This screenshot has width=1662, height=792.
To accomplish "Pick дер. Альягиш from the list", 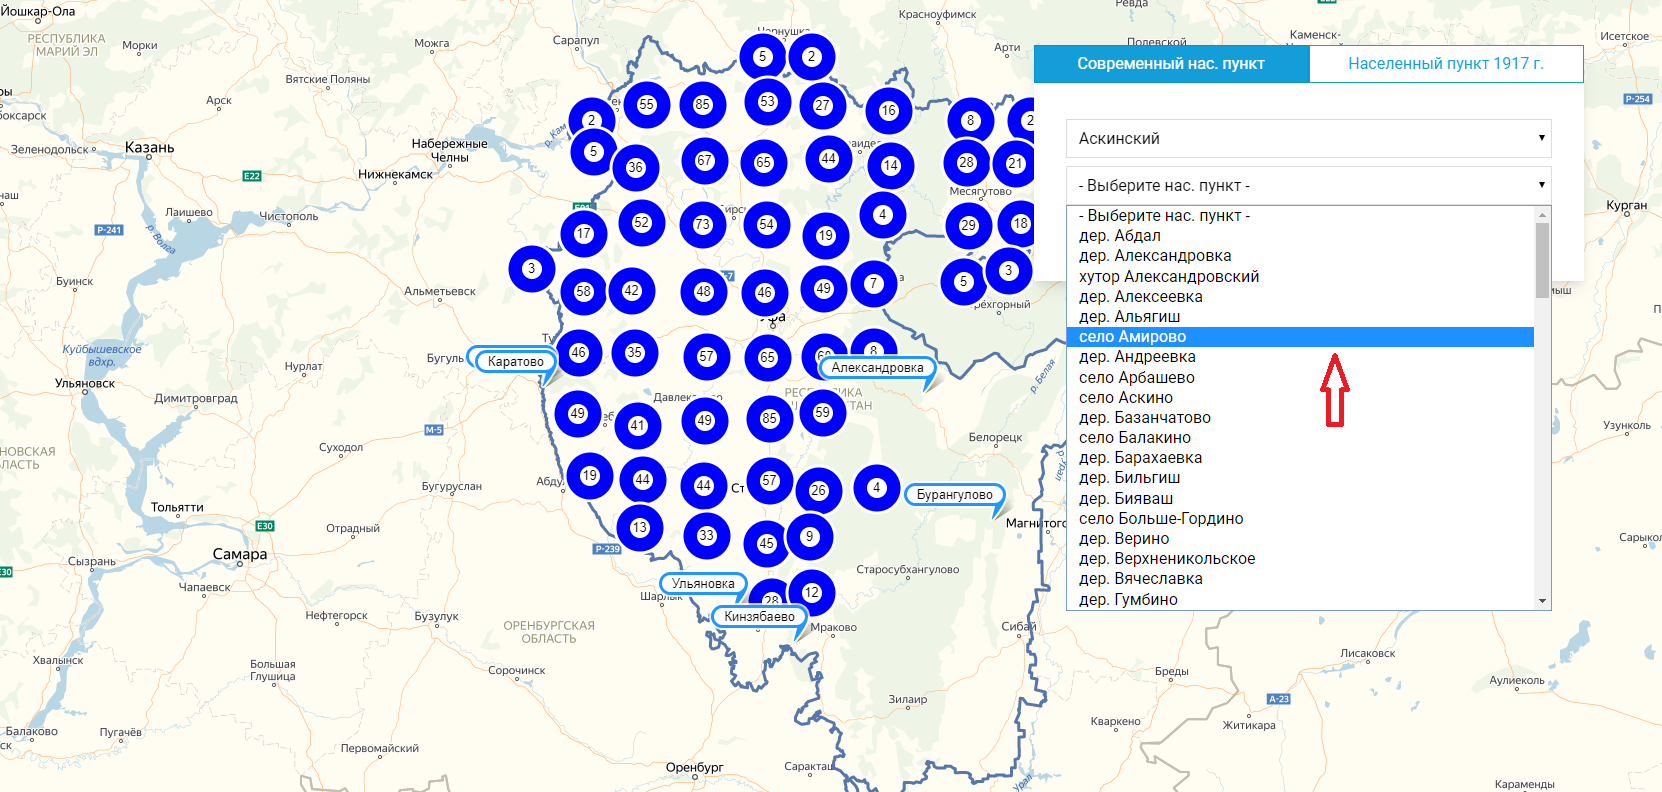I will pos(1300,317).
